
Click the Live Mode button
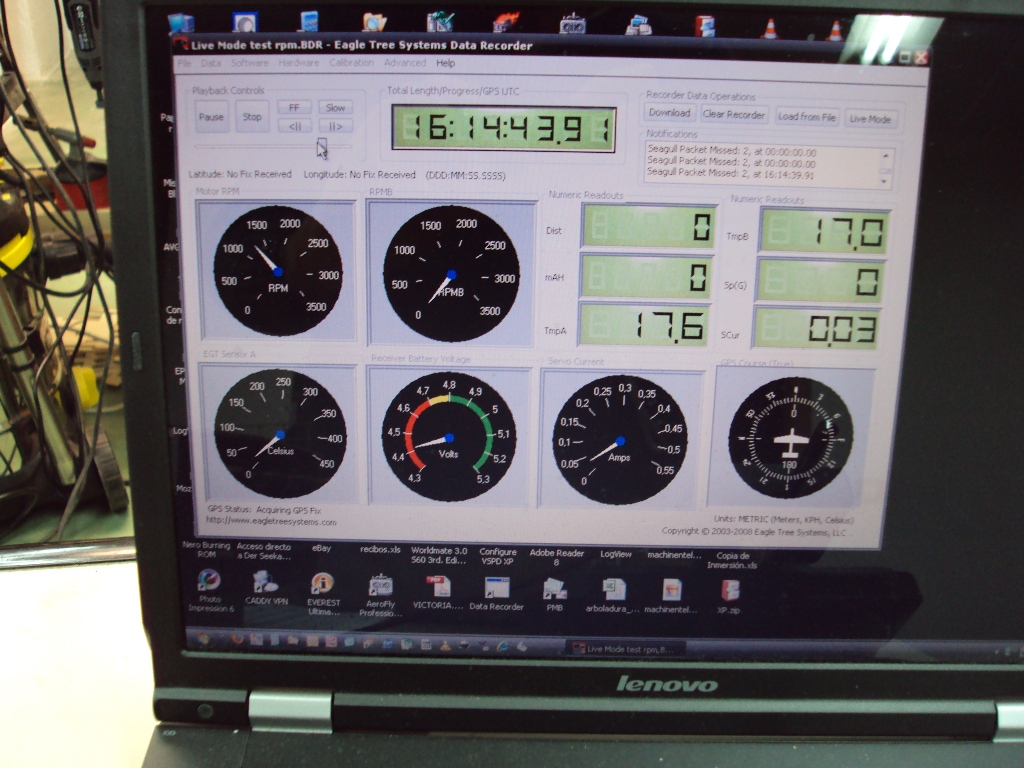tap(870, 119)
